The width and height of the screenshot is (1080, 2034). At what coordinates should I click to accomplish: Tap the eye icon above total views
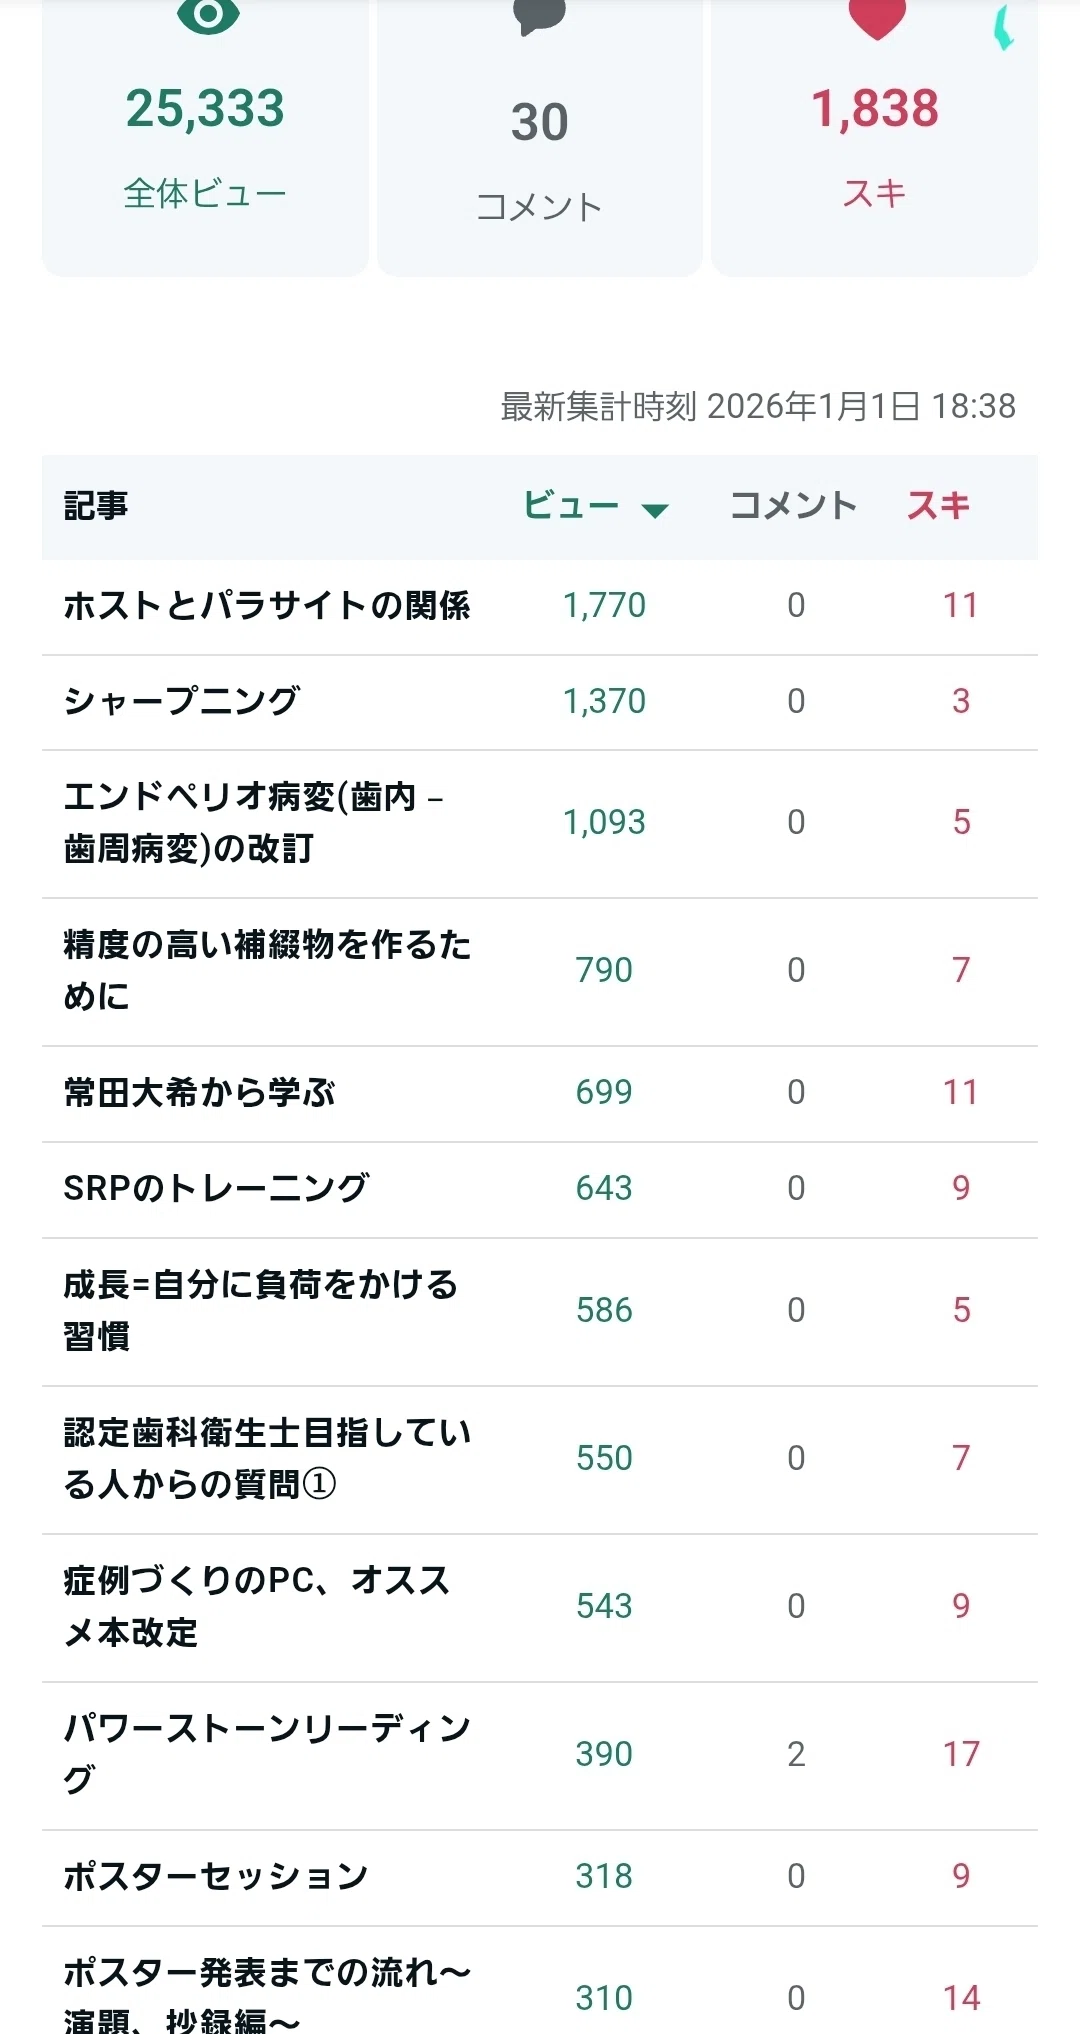pyautogui.click(x=207, y=16)
